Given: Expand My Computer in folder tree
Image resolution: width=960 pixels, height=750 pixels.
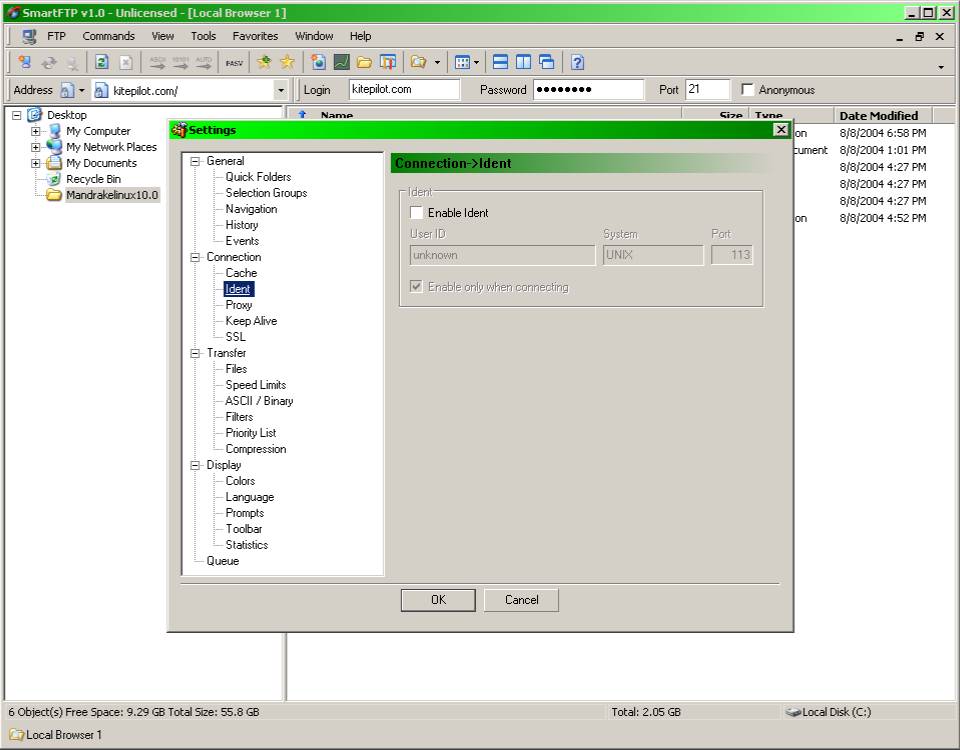Looking at the screenshot, I should coord(36,131).
